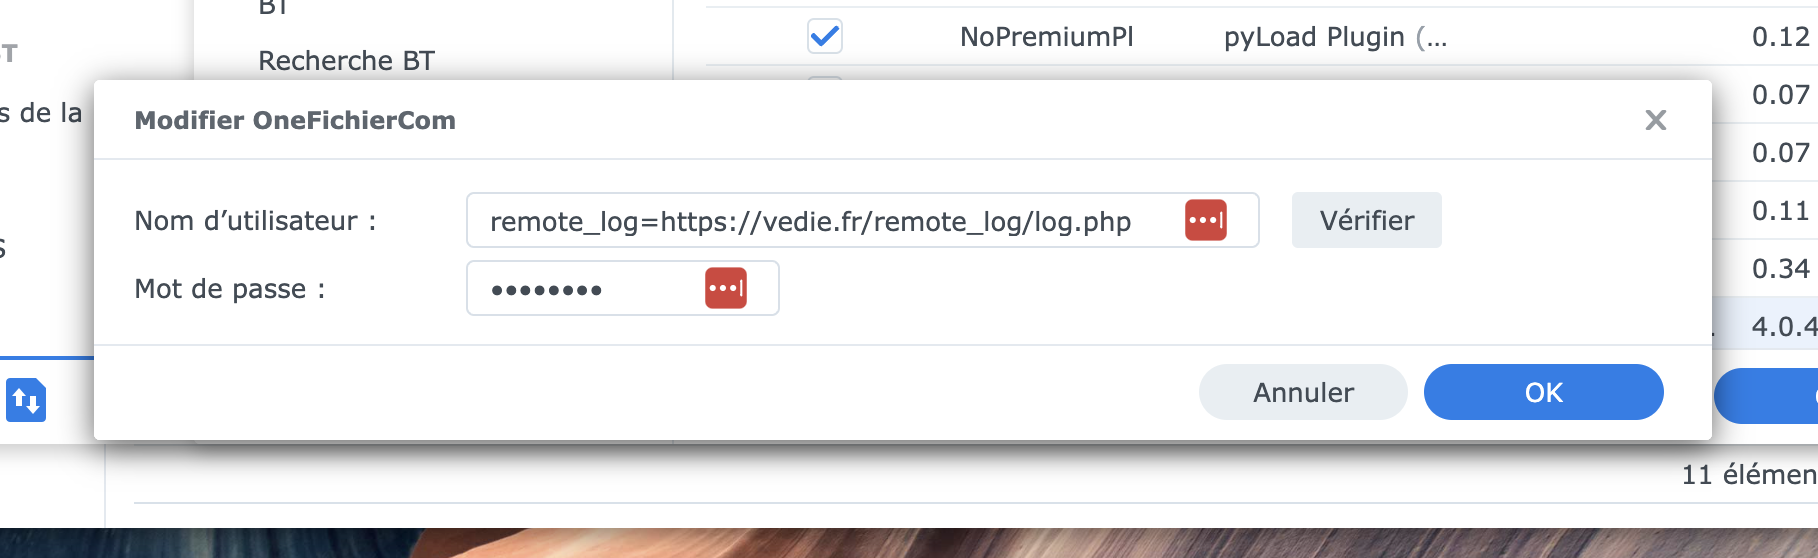The width and height of the screenshot is (1818, 558).
Task: Confirm the dialog with OK
Action: click(1544, 392)
